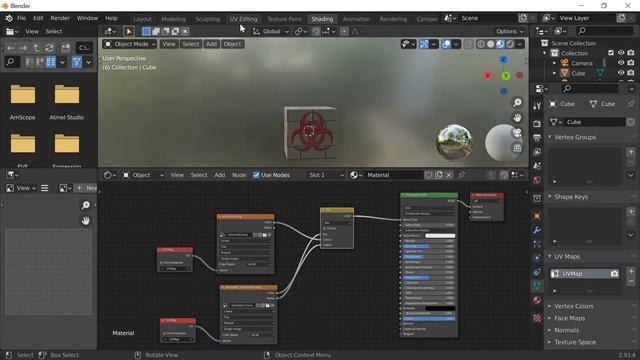The width and height of the screenshot is (640, 360).
Task: Switch to Layout workspace tab
Action: click(142, 19)
